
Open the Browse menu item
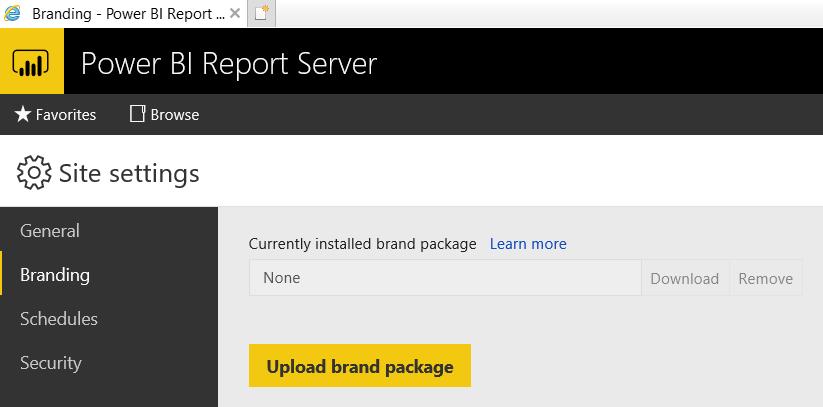pos(165,114)
